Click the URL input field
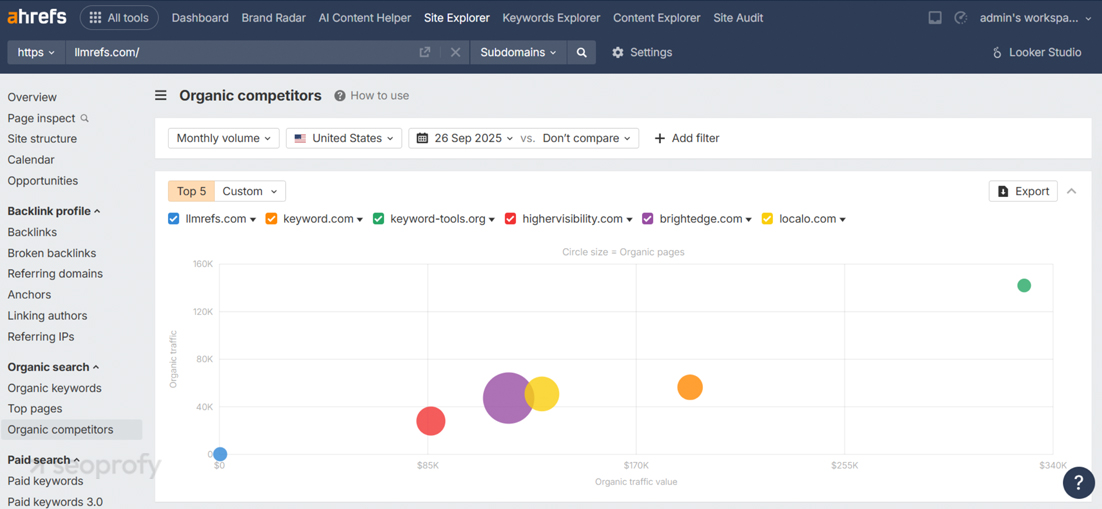The image size is (1102, 509). (240, 52)
